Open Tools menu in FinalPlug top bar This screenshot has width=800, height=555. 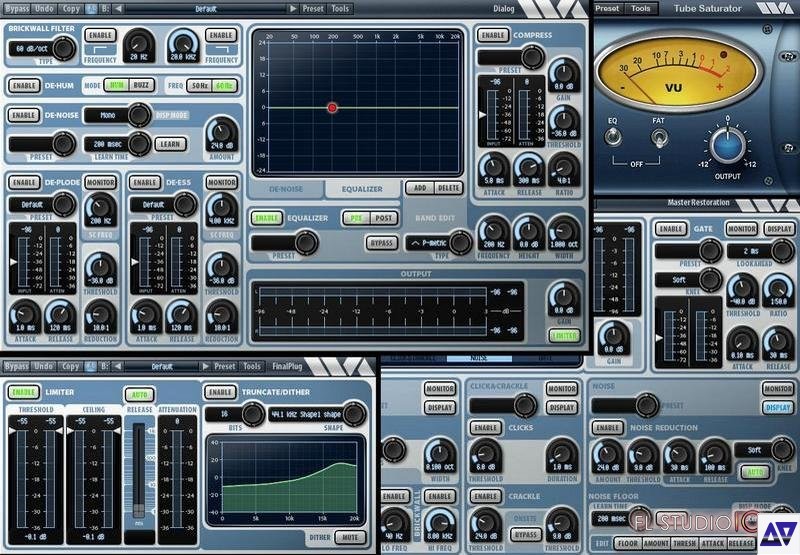(252, 366)
